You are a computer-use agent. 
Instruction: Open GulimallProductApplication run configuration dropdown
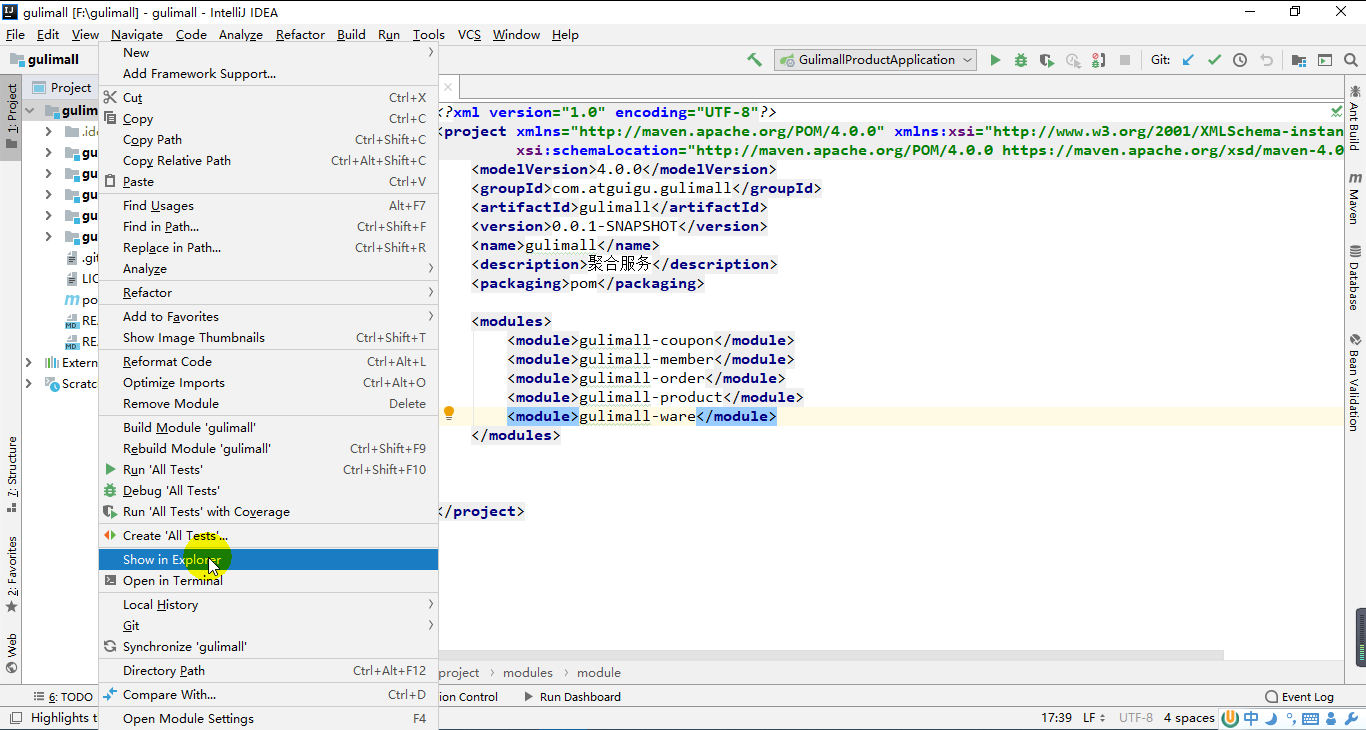click(x=875, y=60)
